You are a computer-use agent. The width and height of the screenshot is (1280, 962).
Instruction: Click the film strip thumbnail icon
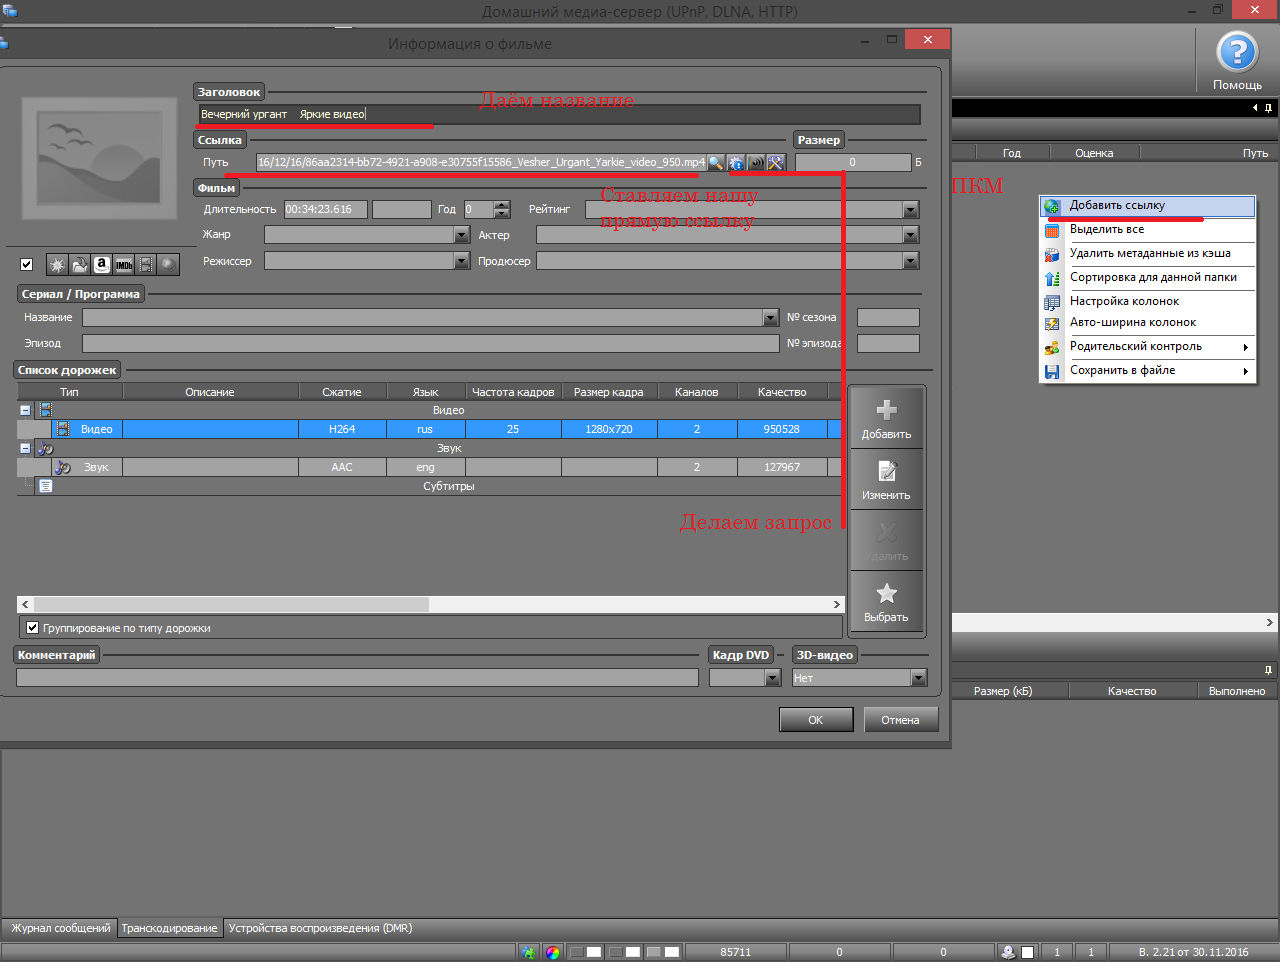click(x=146, y=265)
